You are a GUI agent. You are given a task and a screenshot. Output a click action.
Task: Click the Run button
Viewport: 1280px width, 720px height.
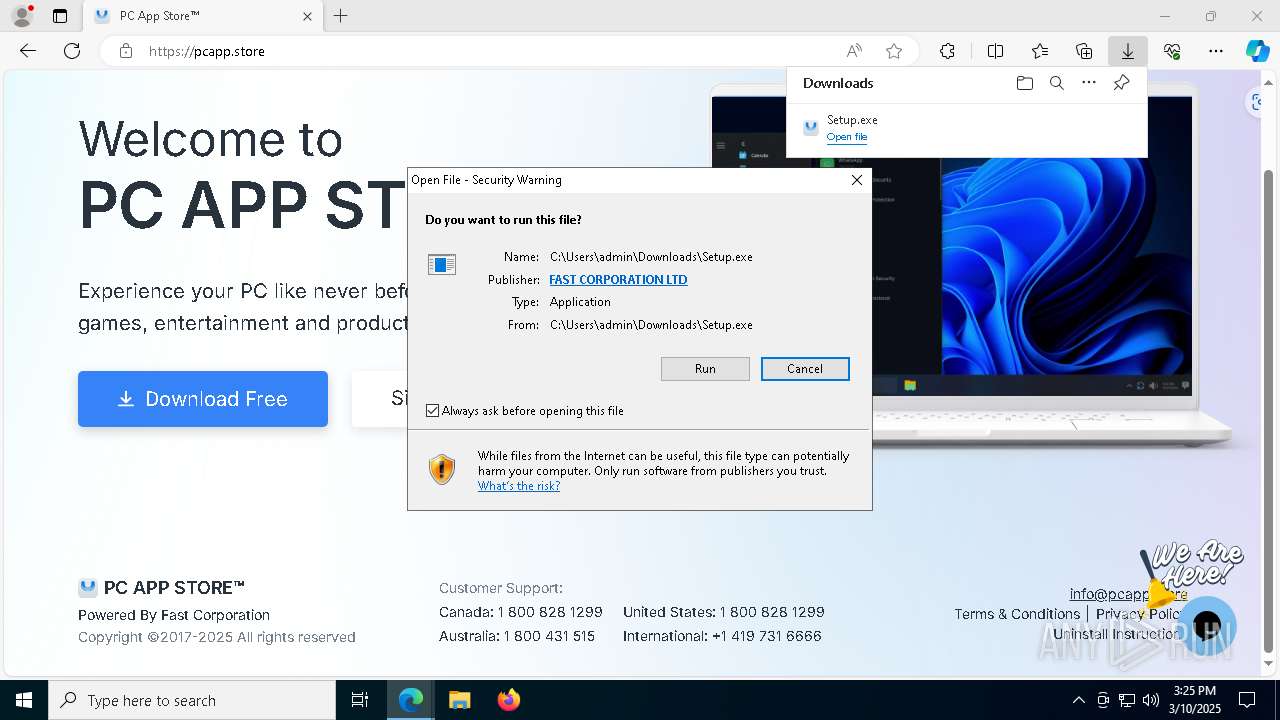pos(705,369)
